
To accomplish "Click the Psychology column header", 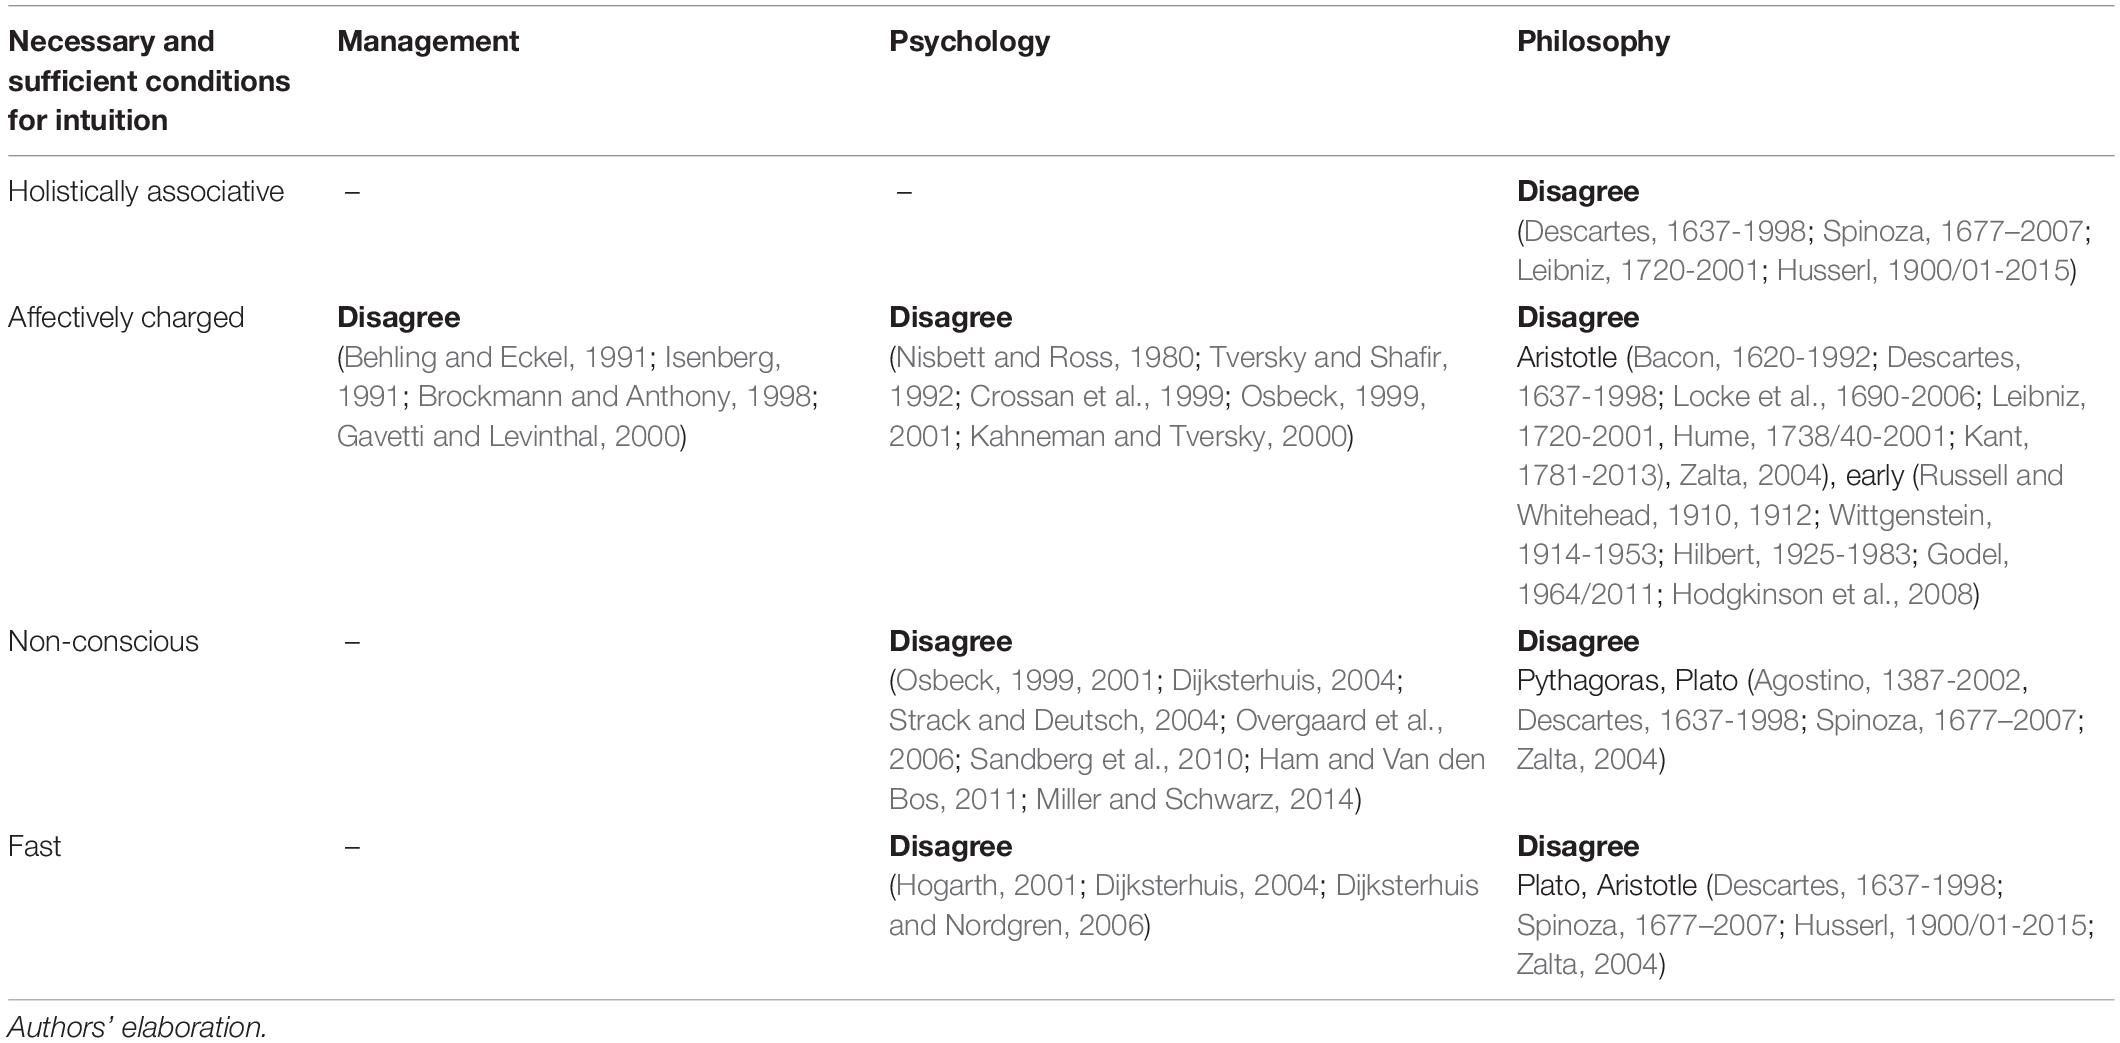I will (x=969, y=41).
